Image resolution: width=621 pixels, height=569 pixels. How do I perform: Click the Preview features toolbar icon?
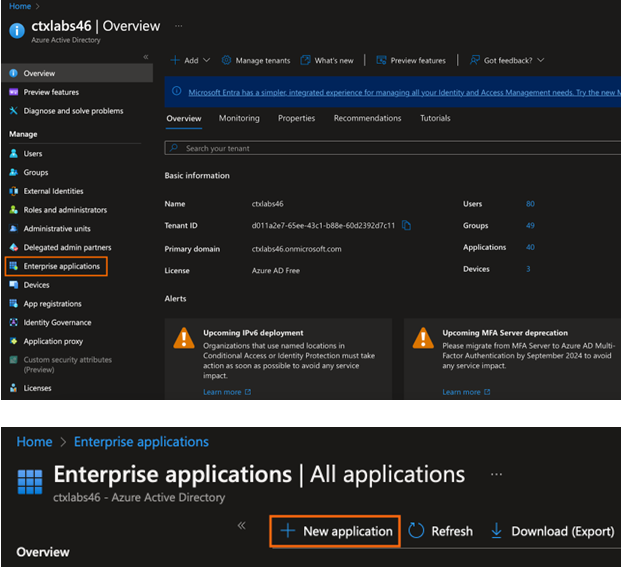[381, 60]
